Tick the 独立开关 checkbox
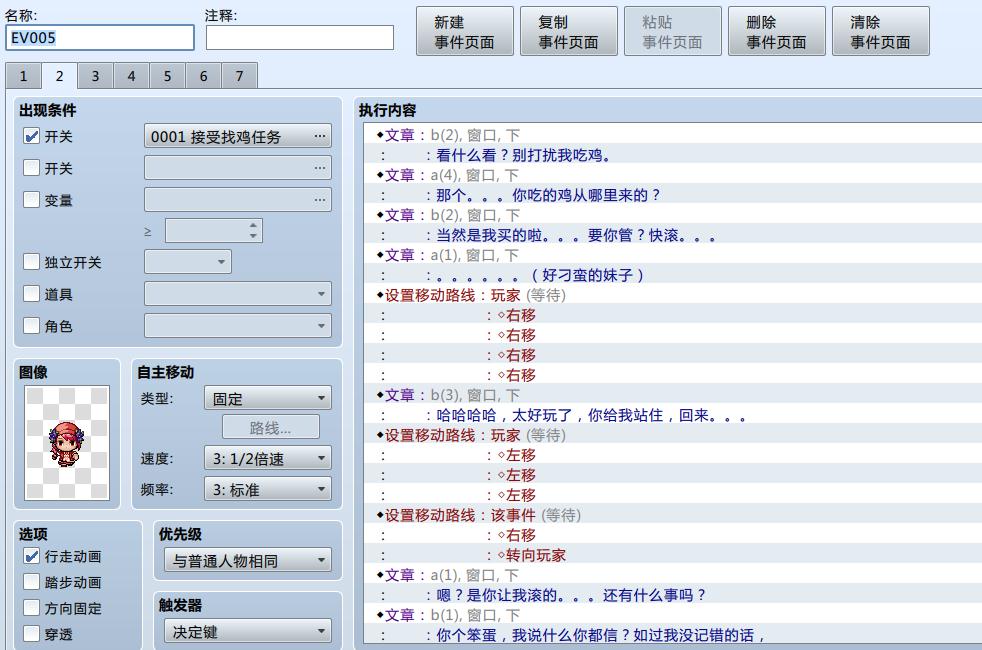 click(x=31, y=261)
